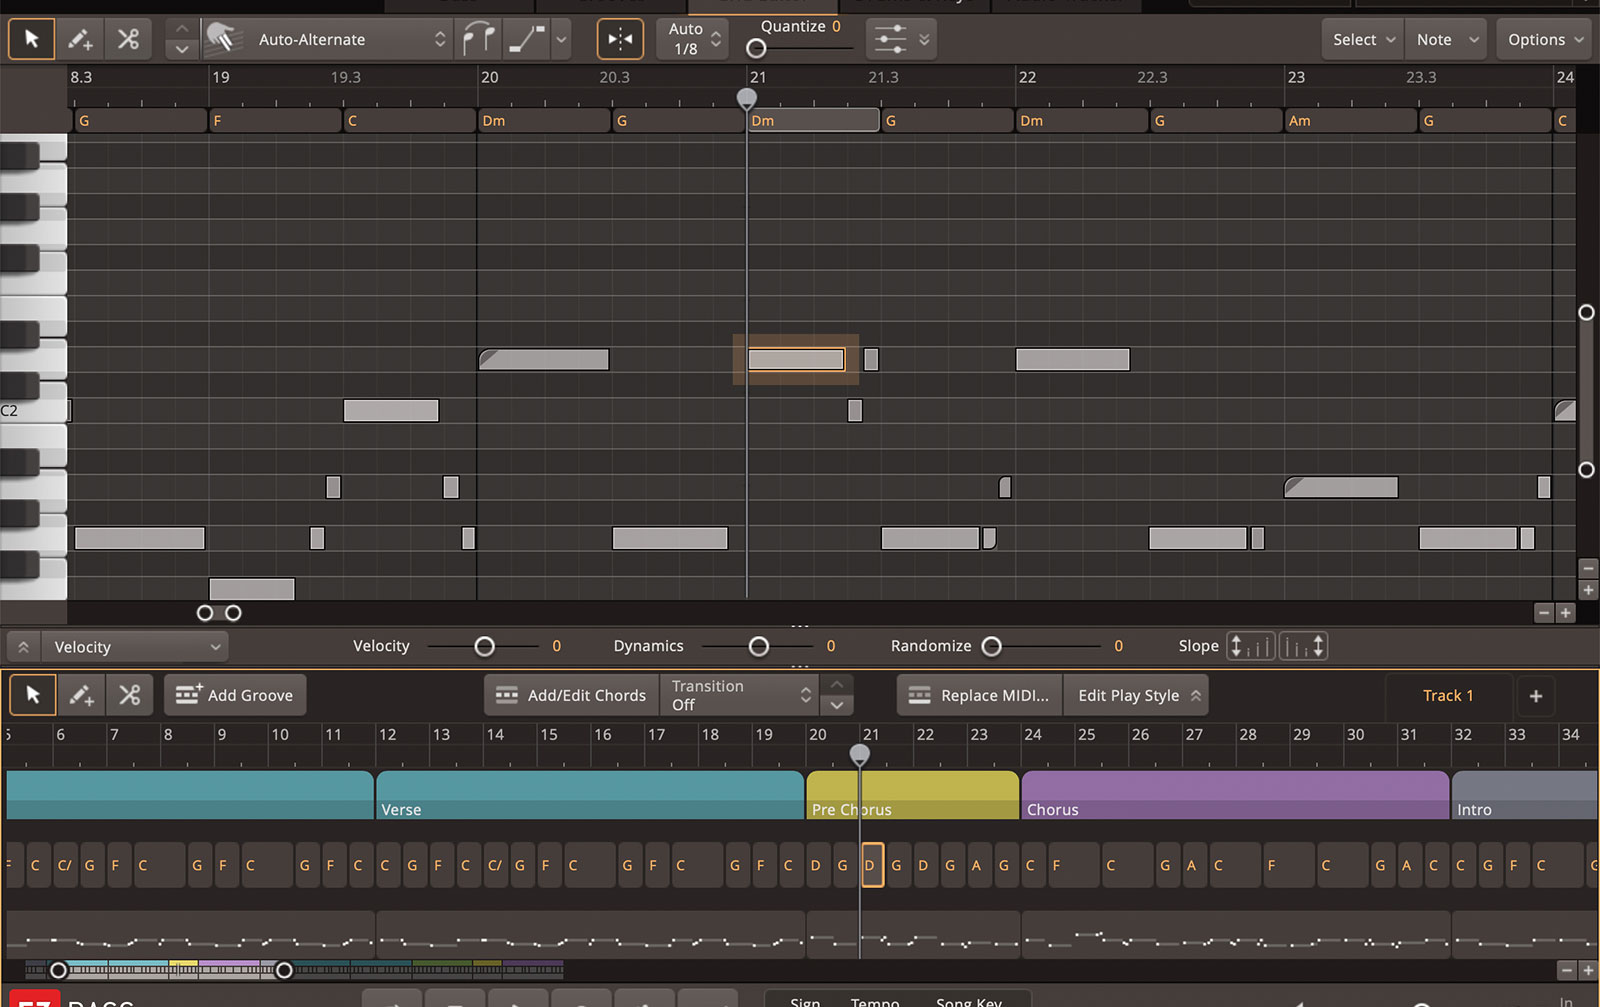This screenshot has height=1007, width=1600.
Task: Select the scissors tool in song track toolbar
Action: tap(130, 695)
